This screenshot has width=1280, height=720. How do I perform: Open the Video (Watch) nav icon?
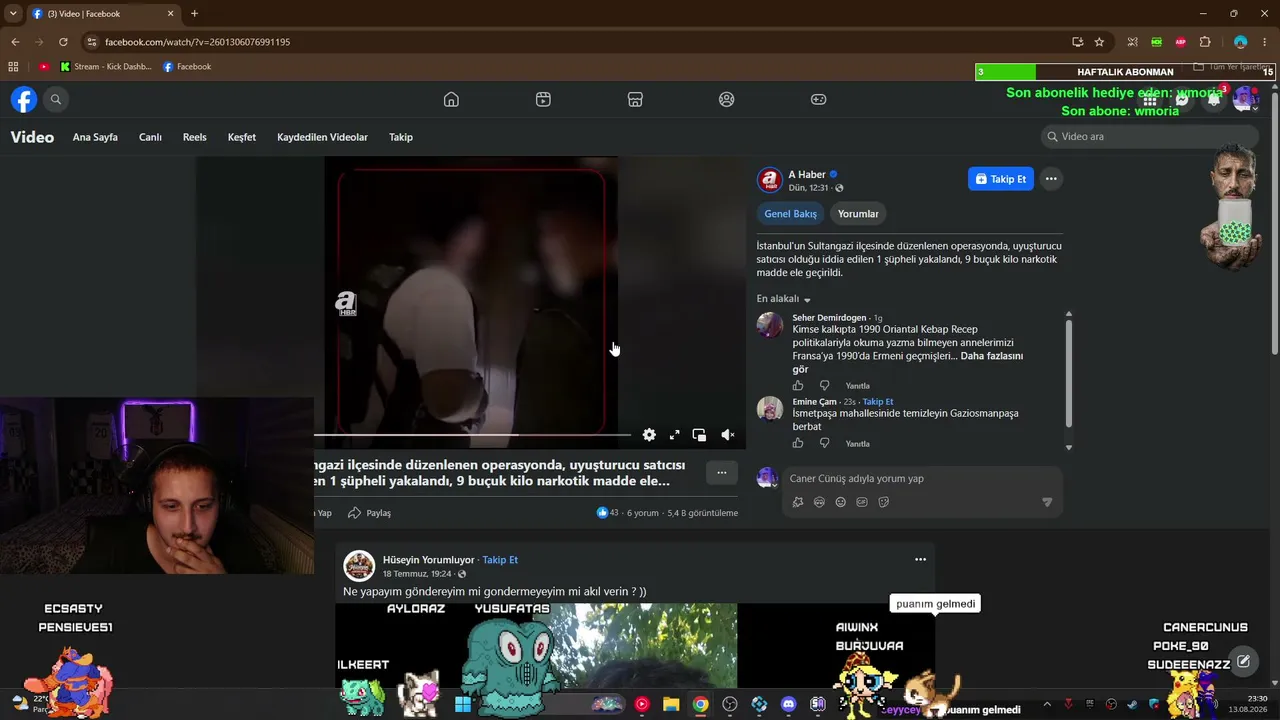coord(543,99)
